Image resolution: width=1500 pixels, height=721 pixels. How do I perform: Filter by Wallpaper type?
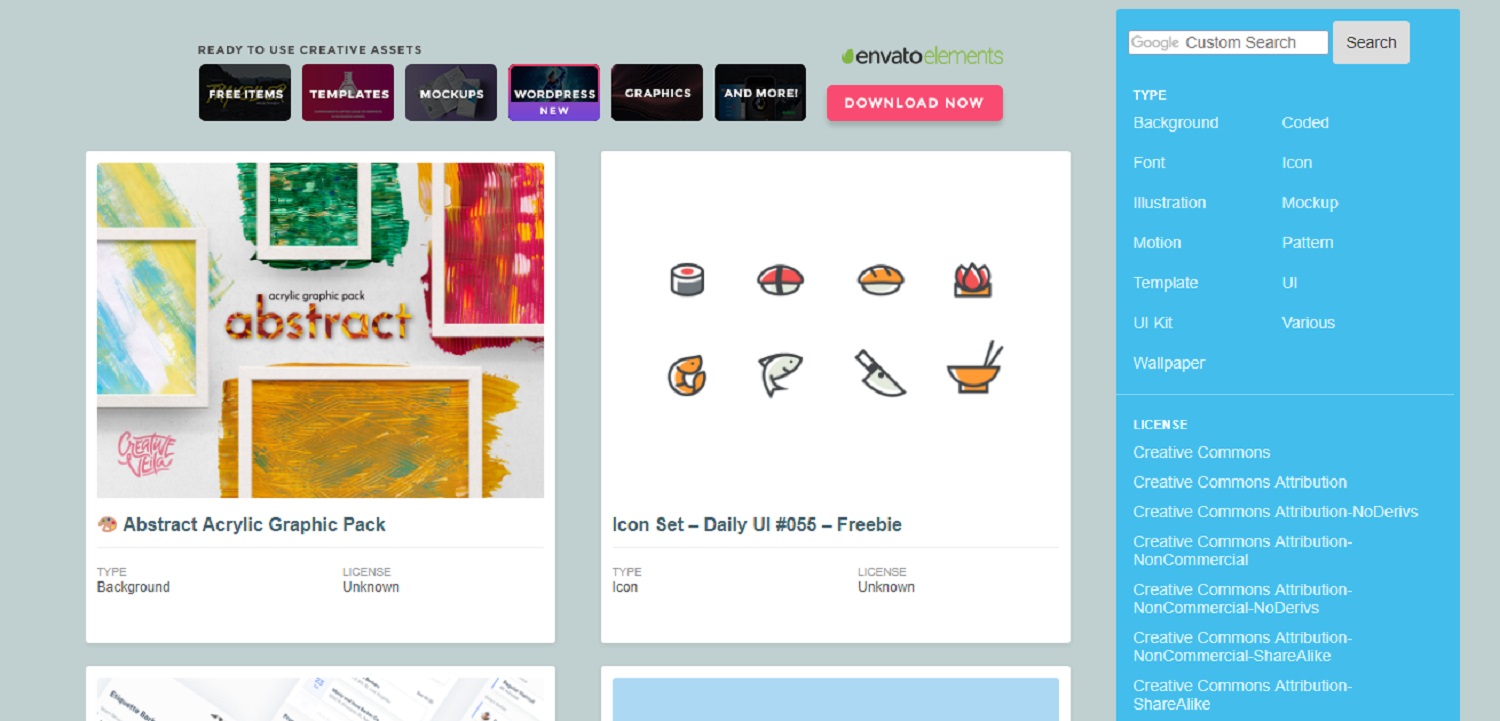[x=1169, y=363]
